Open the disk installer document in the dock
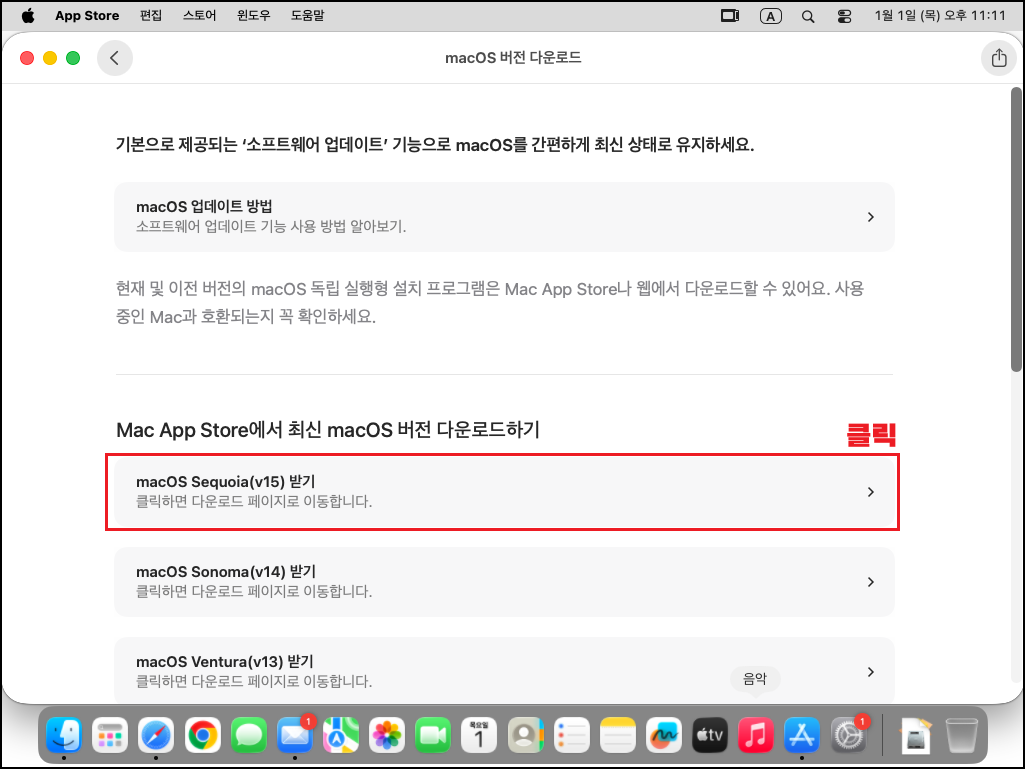The image size is (1025, 769). [x=916, y=735]
